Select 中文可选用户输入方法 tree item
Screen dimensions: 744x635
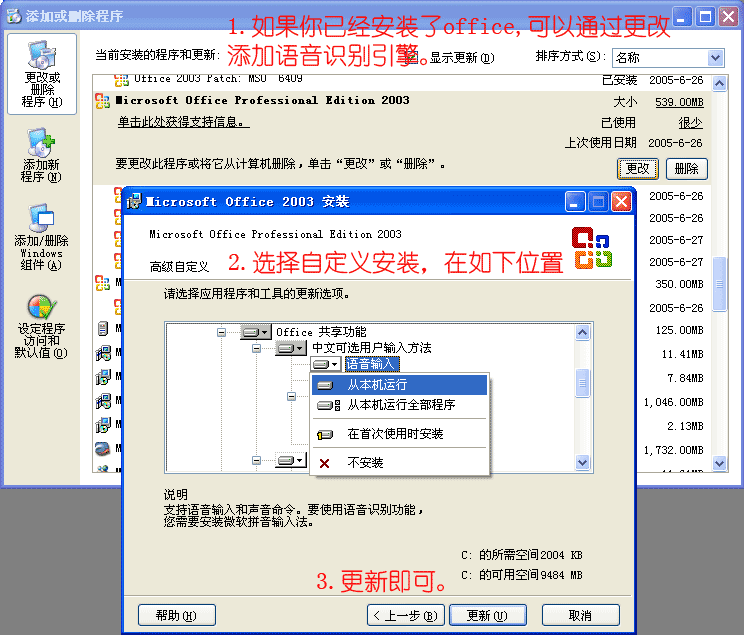[372, 348]
